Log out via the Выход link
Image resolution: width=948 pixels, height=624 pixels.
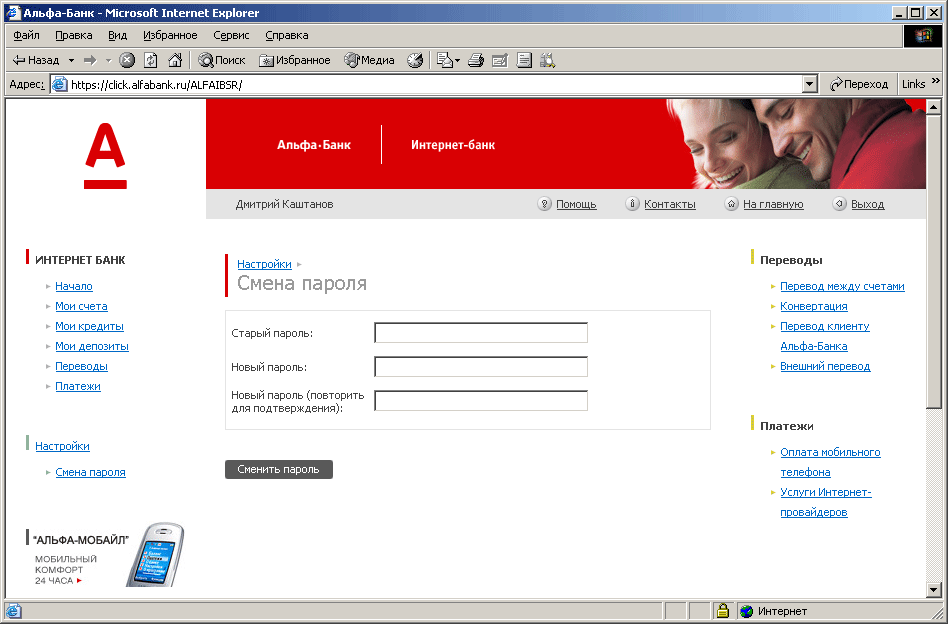click(868, 204)
